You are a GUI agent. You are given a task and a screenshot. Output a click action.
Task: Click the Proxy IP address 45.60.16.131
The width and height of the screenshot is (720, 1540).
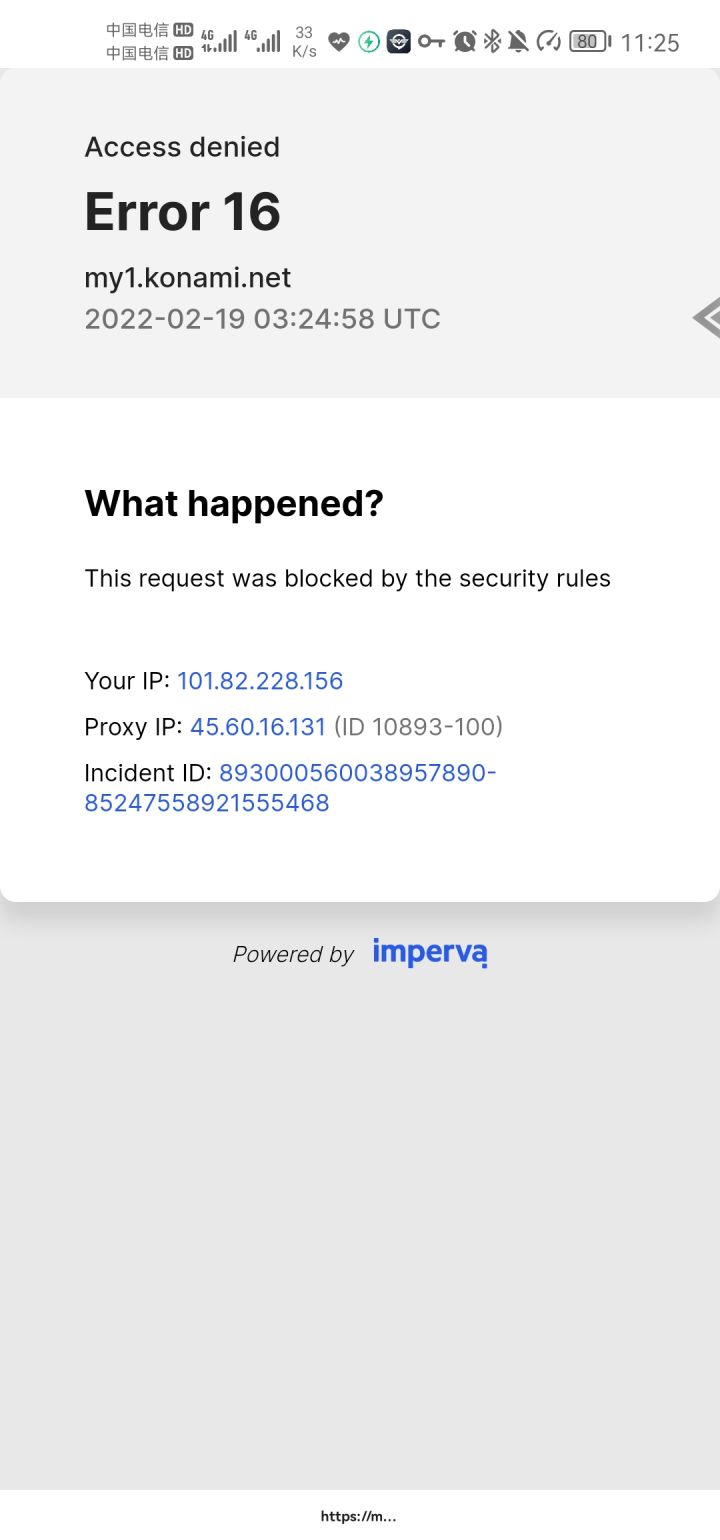point(258,727)
